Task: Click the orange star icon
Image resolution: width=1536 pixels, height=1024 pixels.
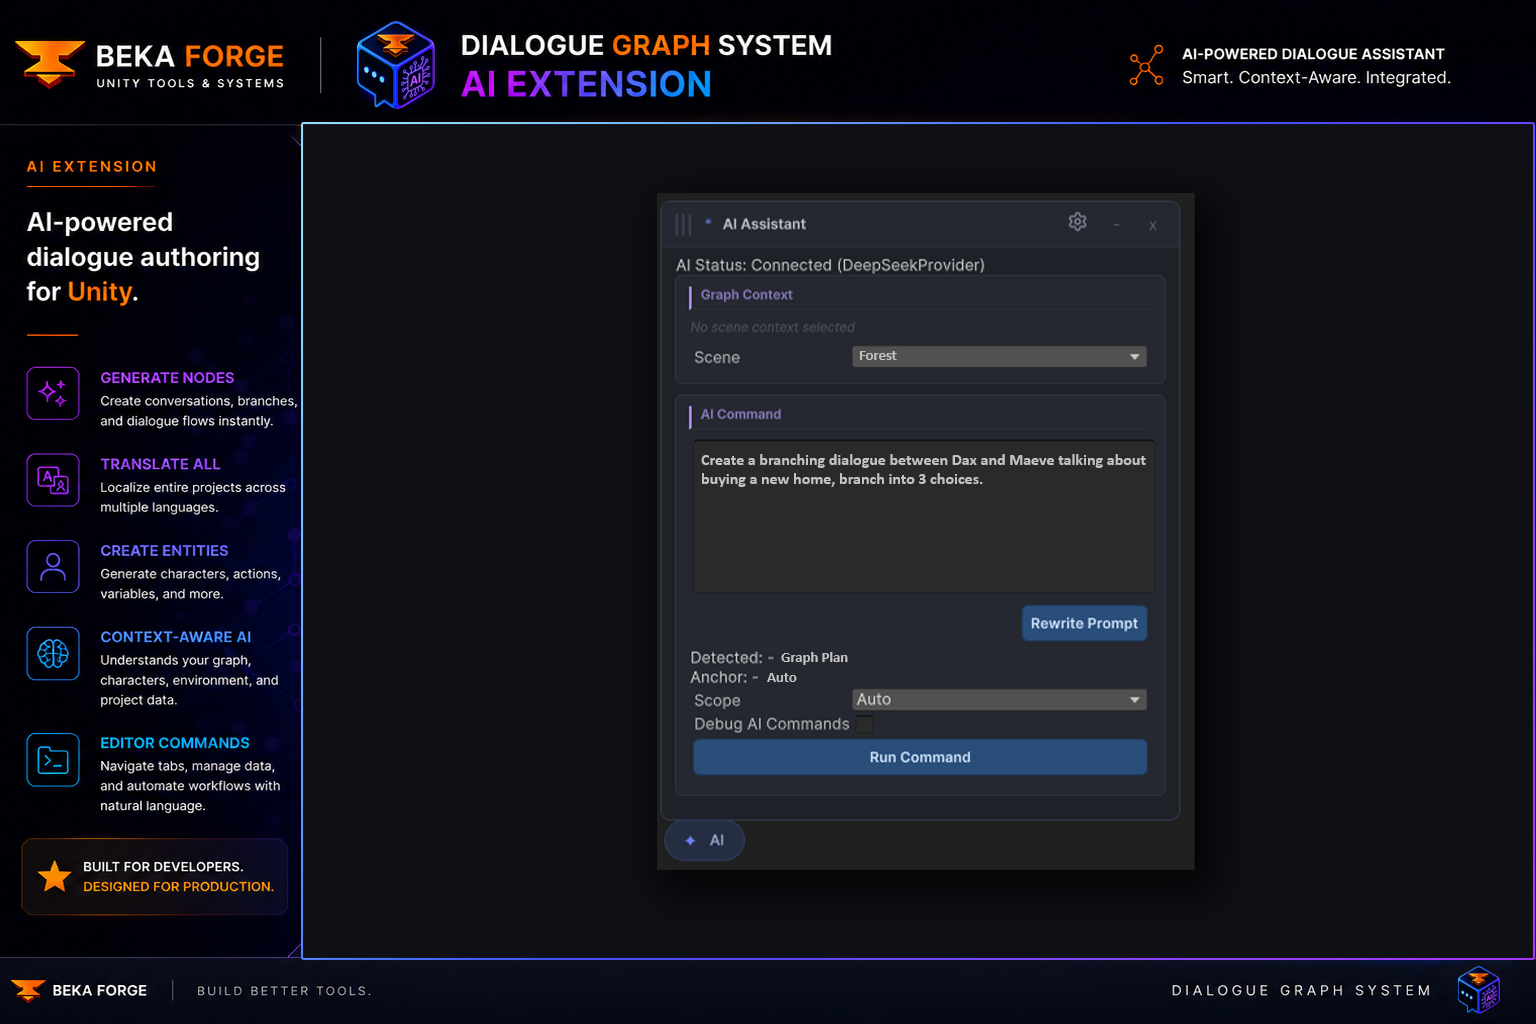Action: tap(54, 876)
